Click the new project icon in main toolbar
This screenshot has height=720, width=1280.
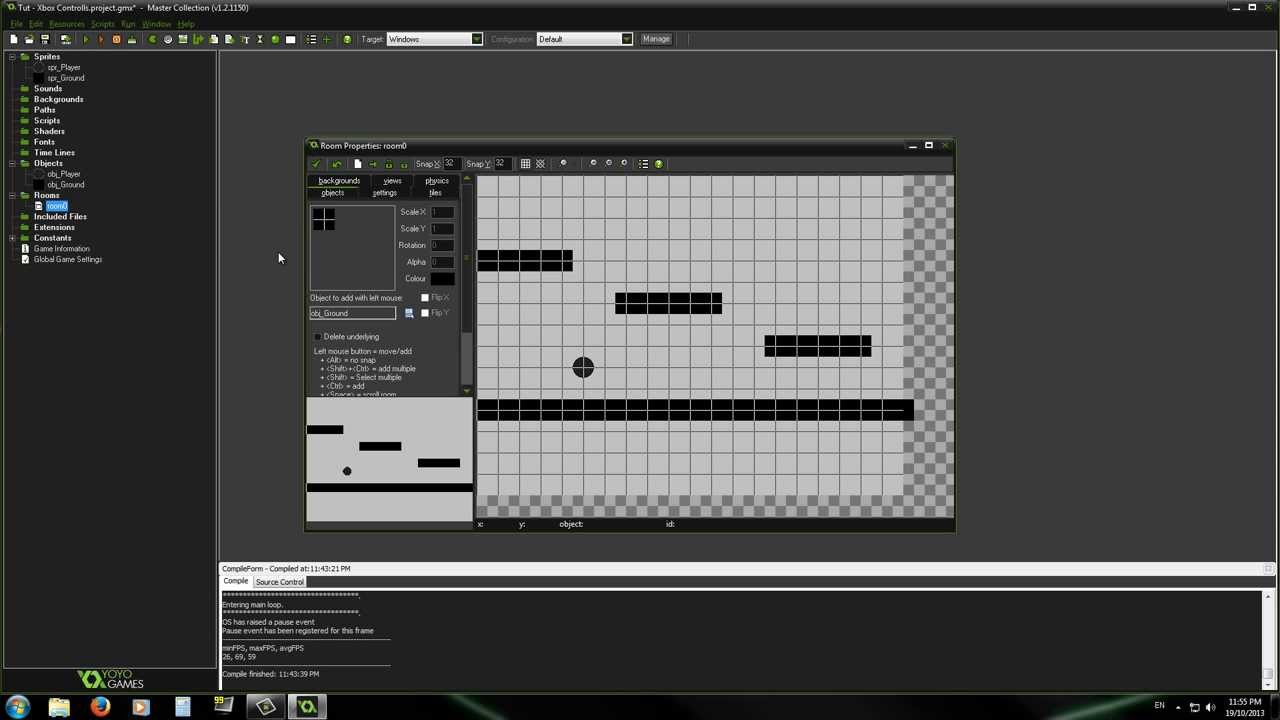click(x=13, y=39)
